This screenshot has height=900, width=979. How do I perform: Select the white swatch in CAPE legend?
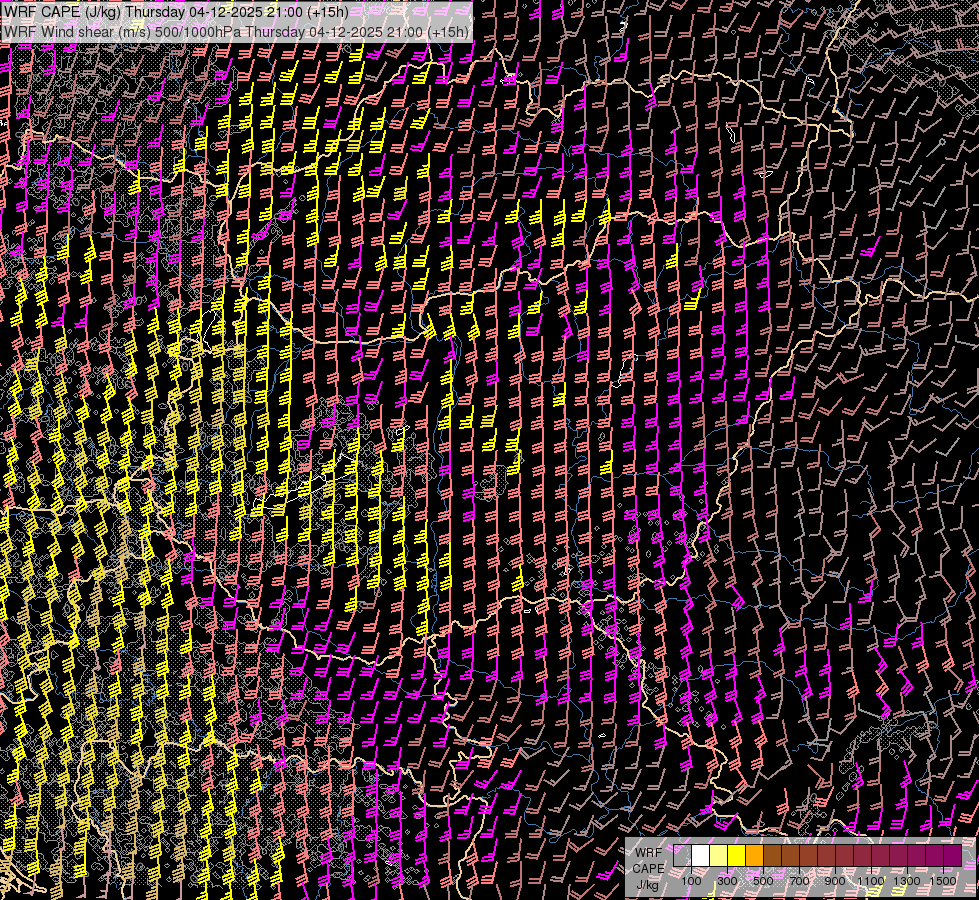tap(700, 856)
